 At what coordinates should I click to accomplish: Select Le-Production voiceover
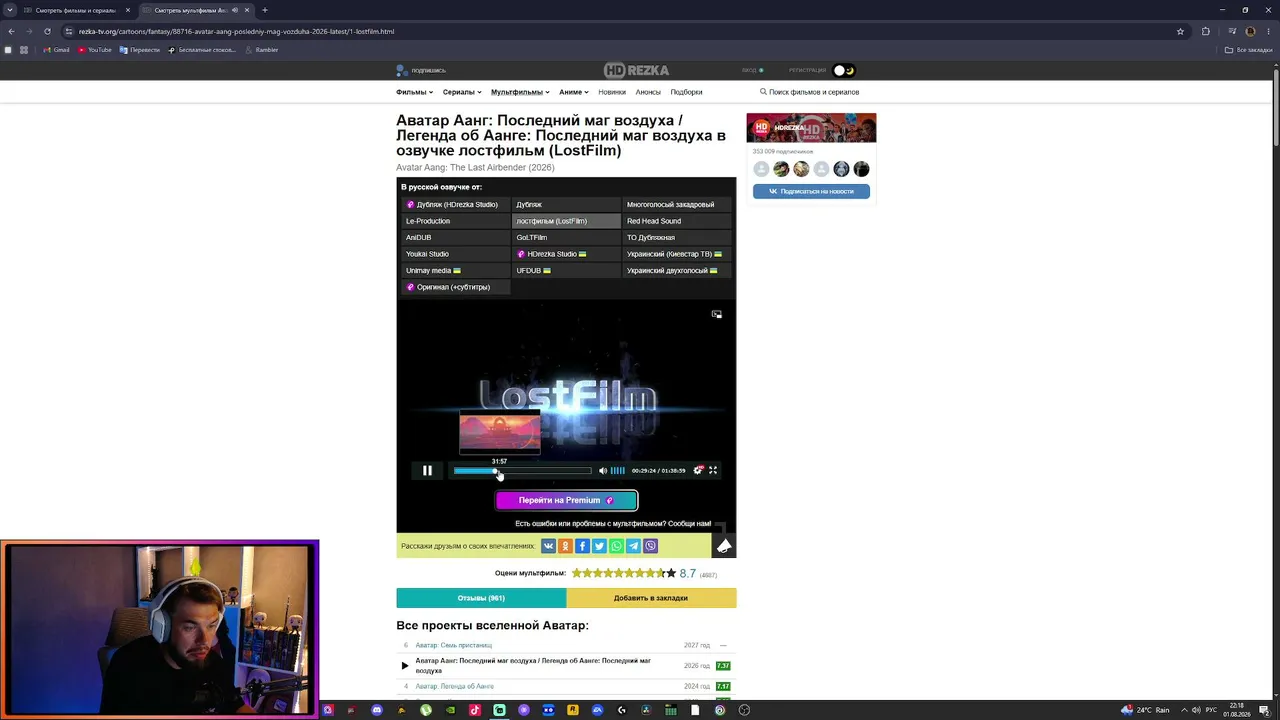(455, 221)
